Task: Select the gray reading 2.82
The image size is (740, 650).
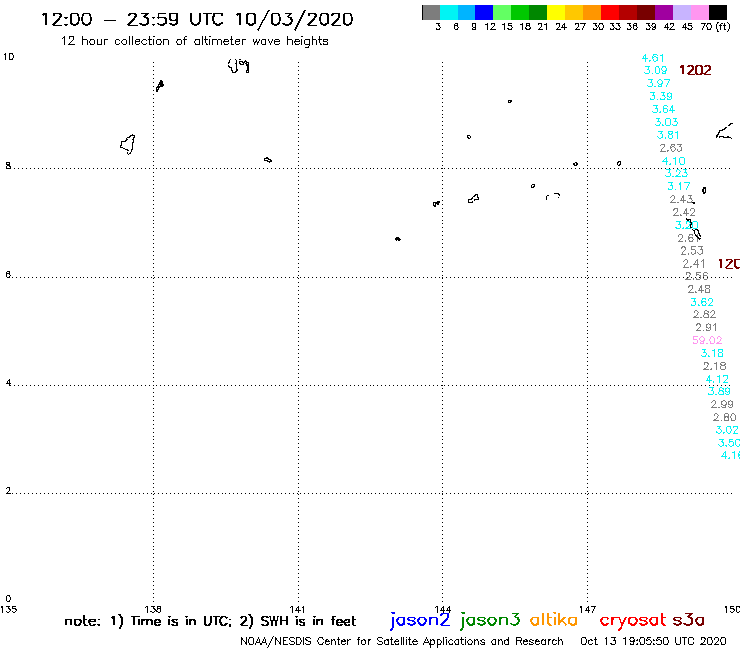Action: 704,314
